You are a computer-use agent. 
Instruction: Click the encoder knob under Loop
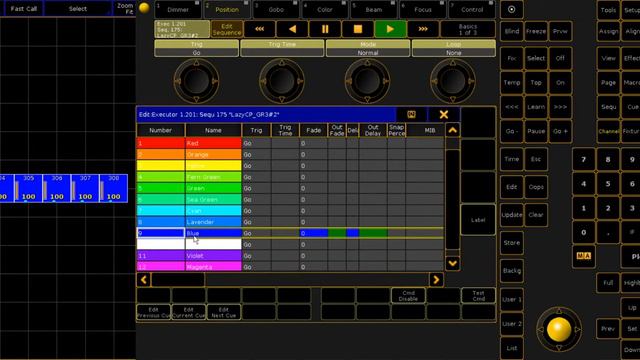(452, 81)
